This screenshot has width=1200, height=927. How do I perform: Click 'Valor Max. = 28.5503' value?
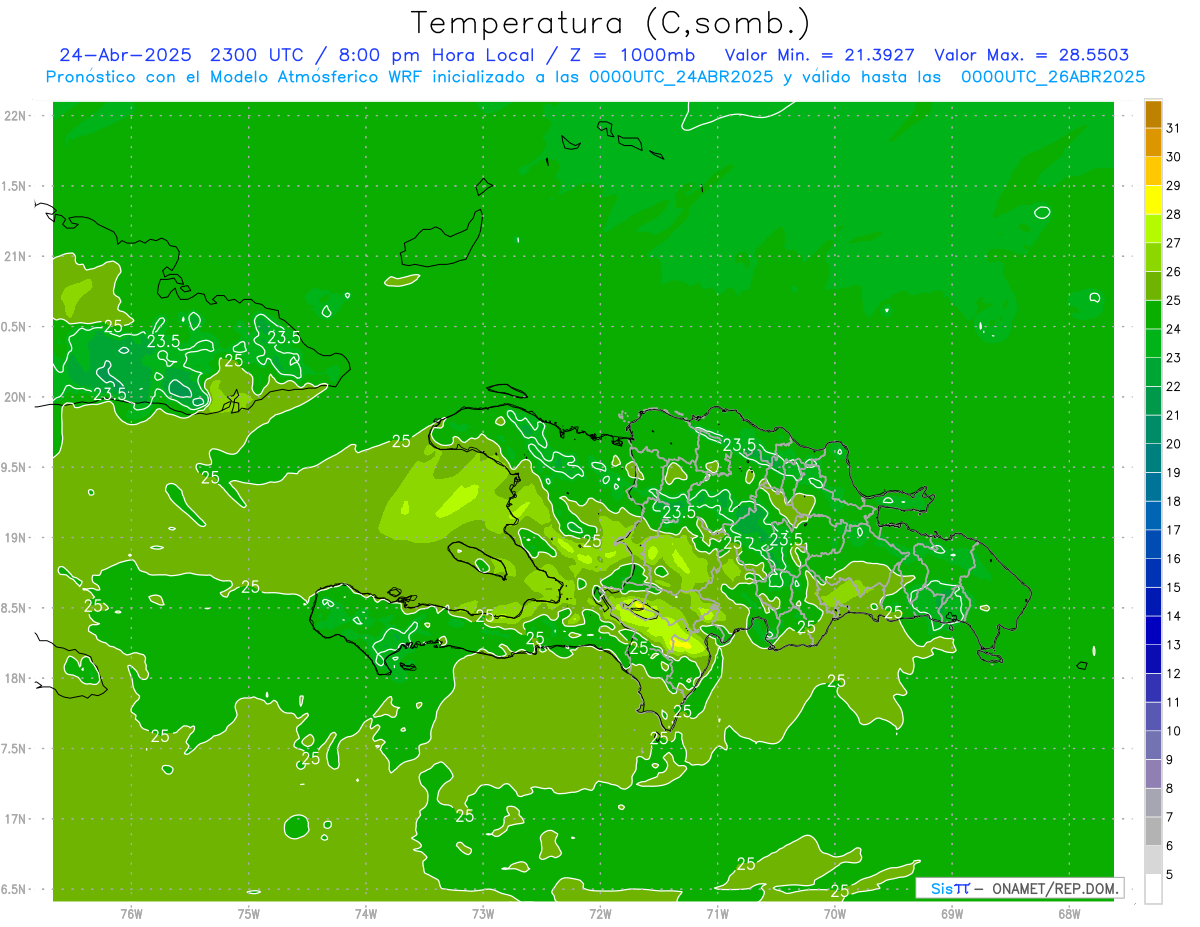(1032, 55)
